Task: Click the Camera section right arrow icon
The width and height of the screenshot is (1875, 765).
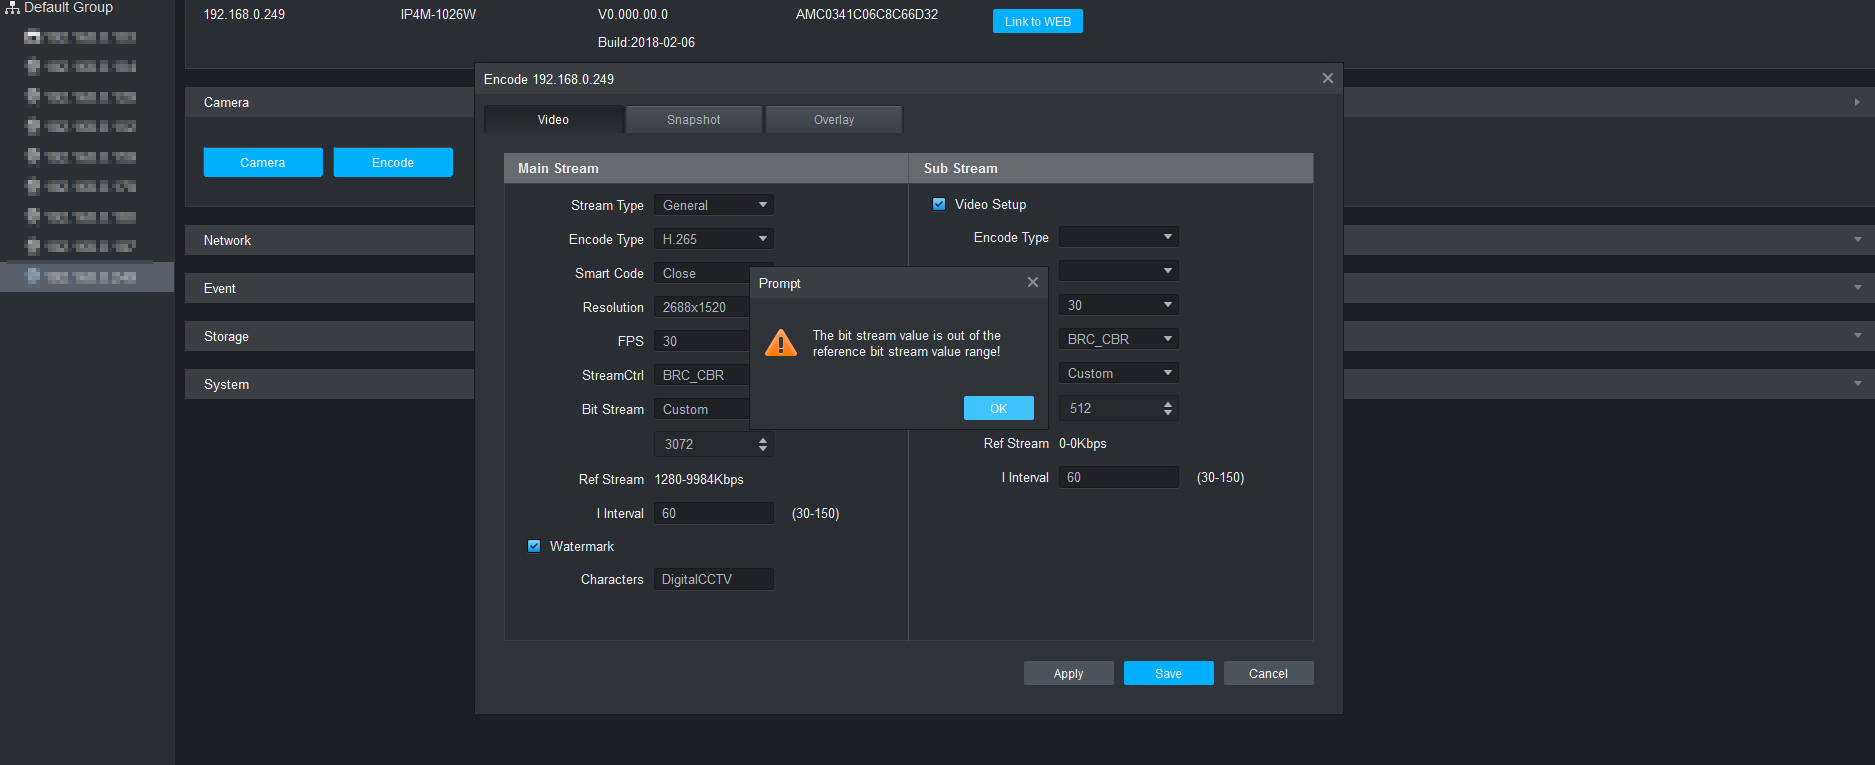Action: click(x=1857, y=102)
